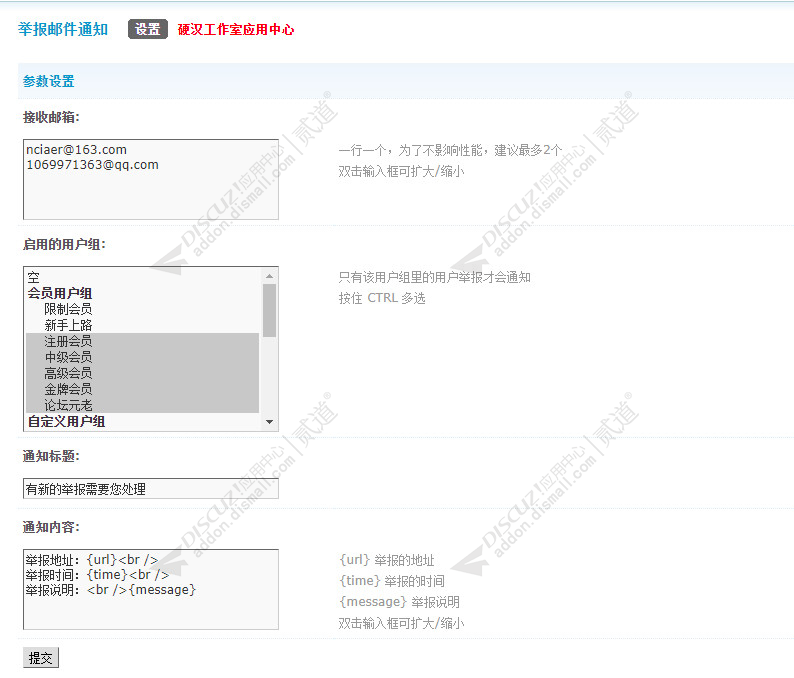Select 新手上路 in user group list
The width and height of the screenshot is (794, 678).
coord(142,325)
